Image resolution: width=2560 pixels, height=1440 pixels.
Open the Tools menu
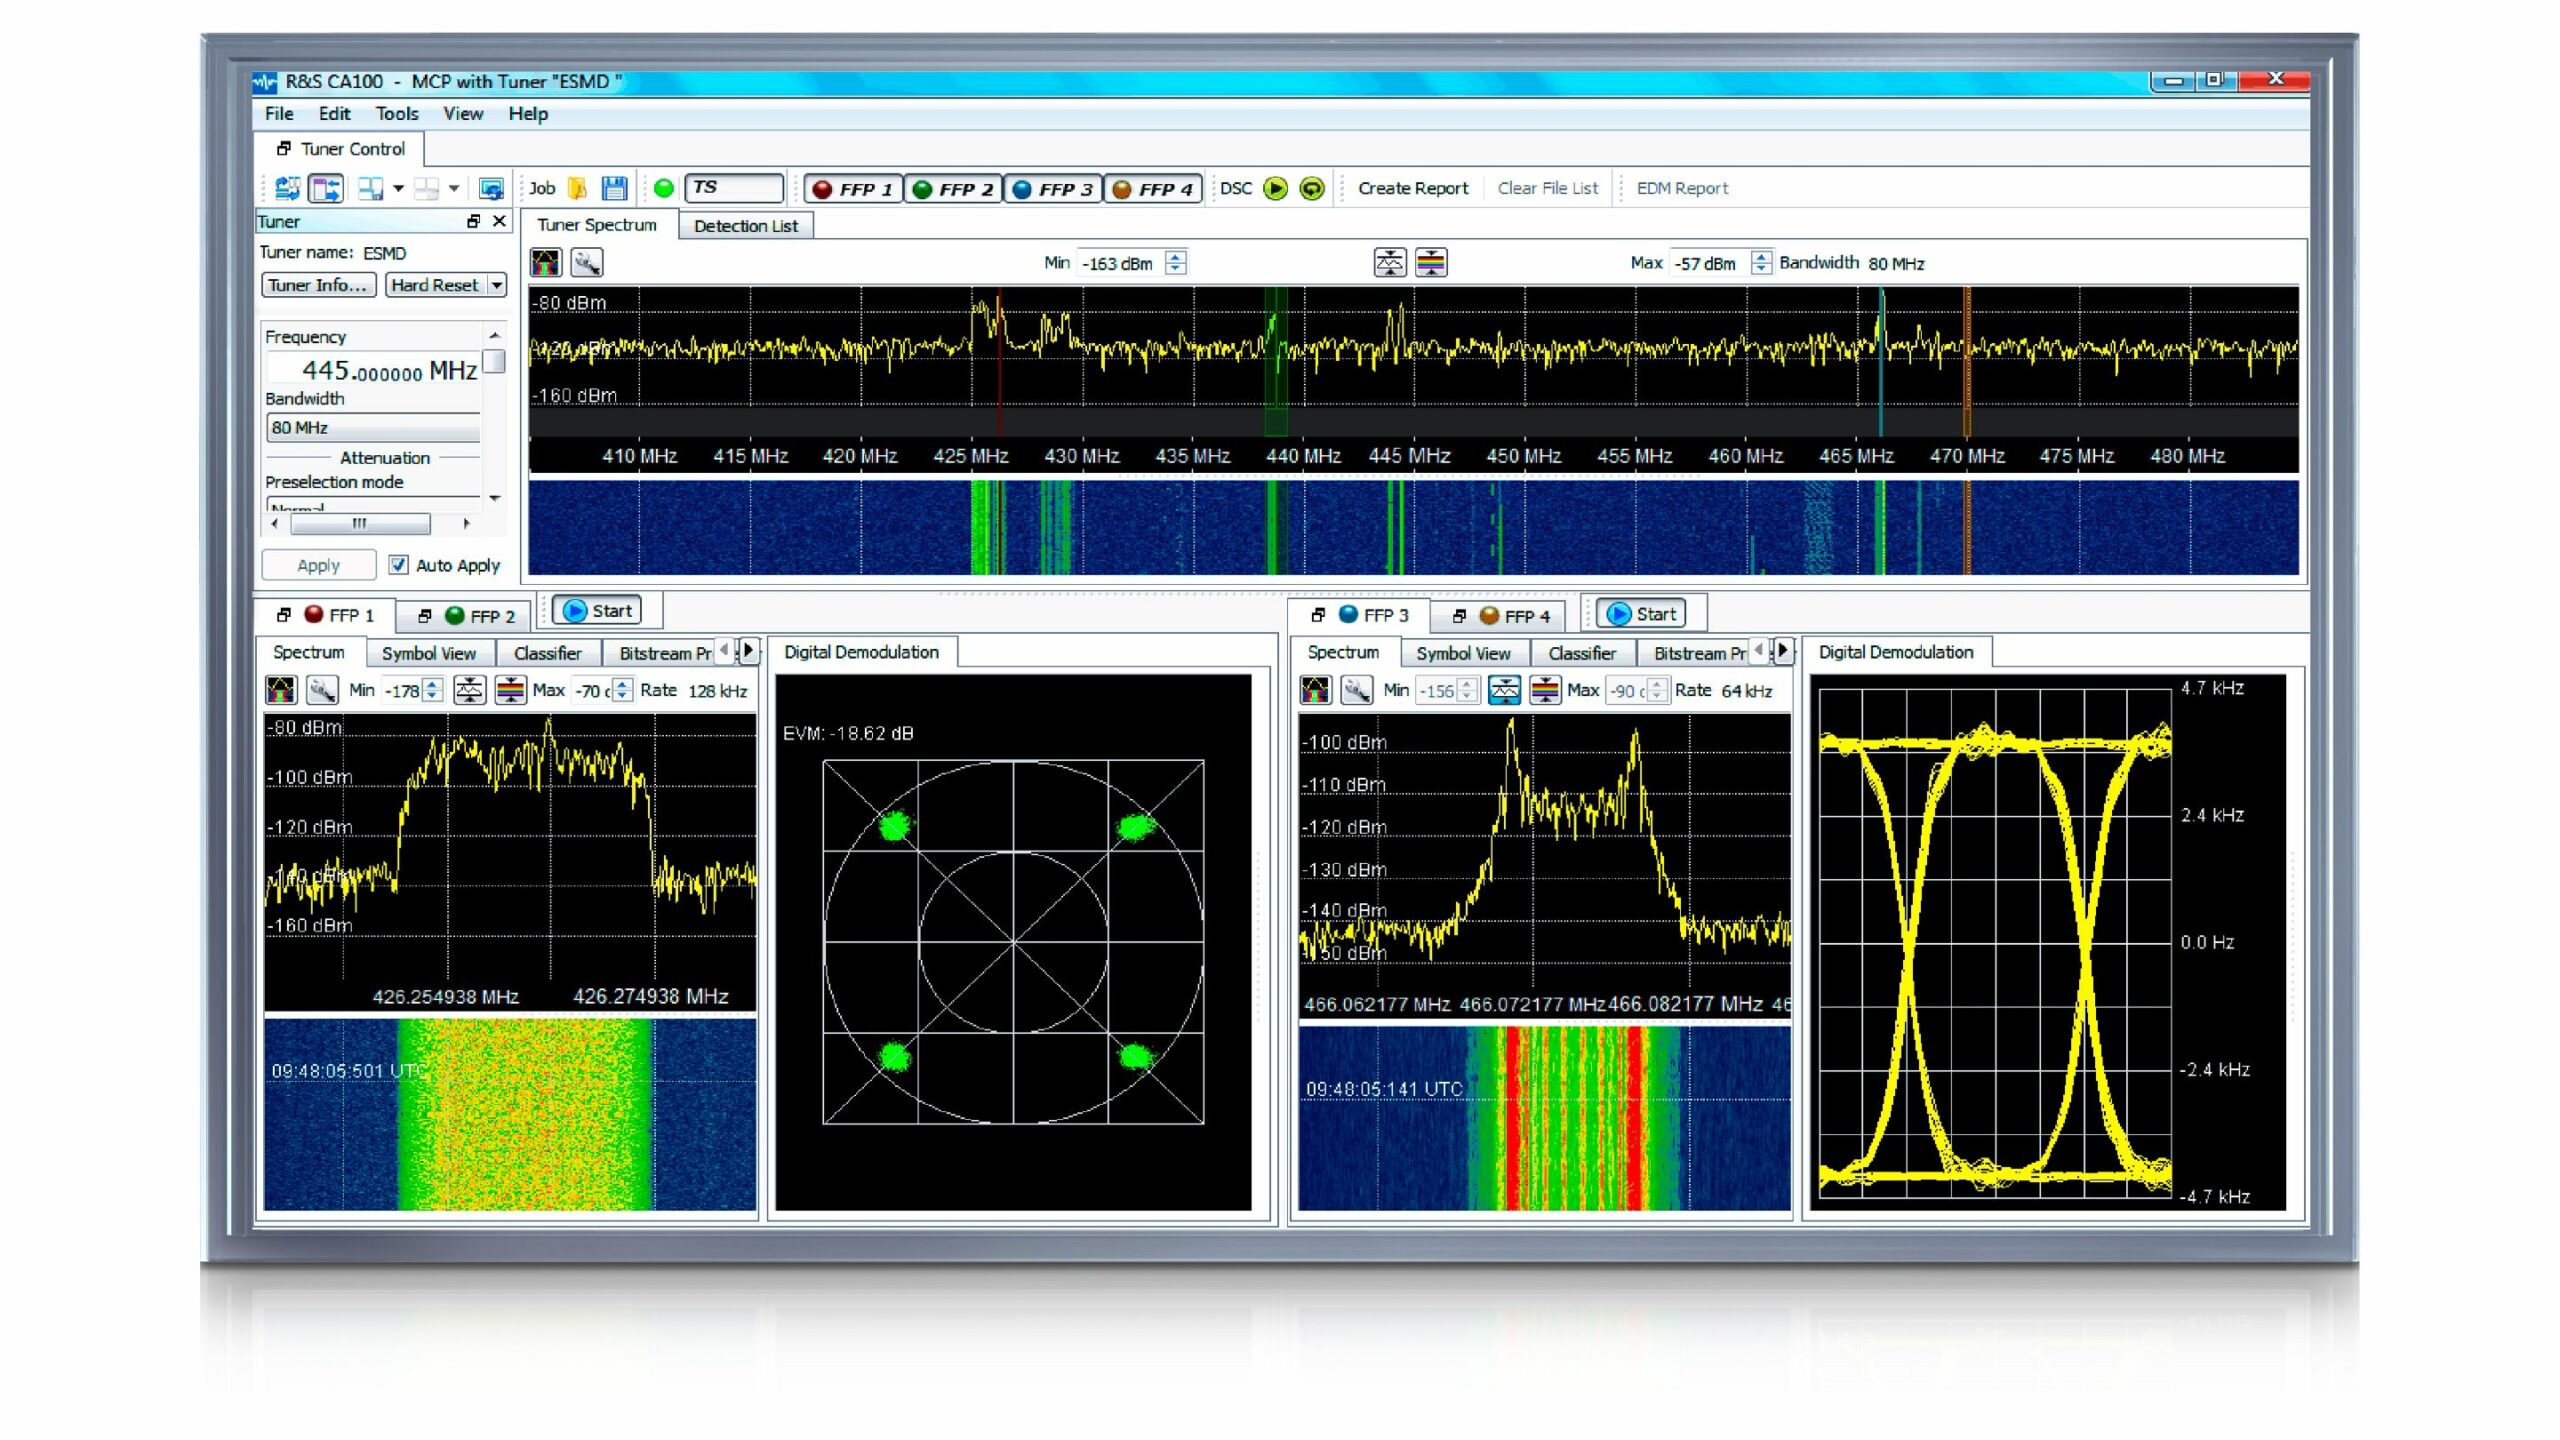click(396, 114)
